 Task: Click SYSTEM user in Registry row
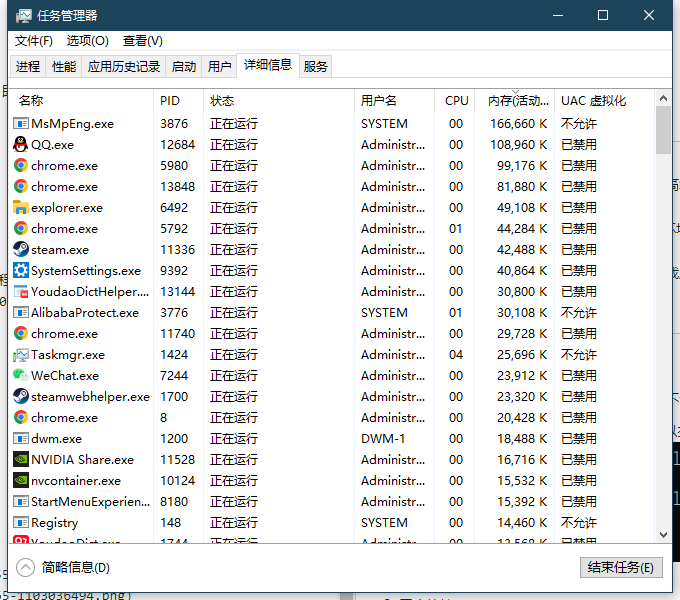pos(384,522)
